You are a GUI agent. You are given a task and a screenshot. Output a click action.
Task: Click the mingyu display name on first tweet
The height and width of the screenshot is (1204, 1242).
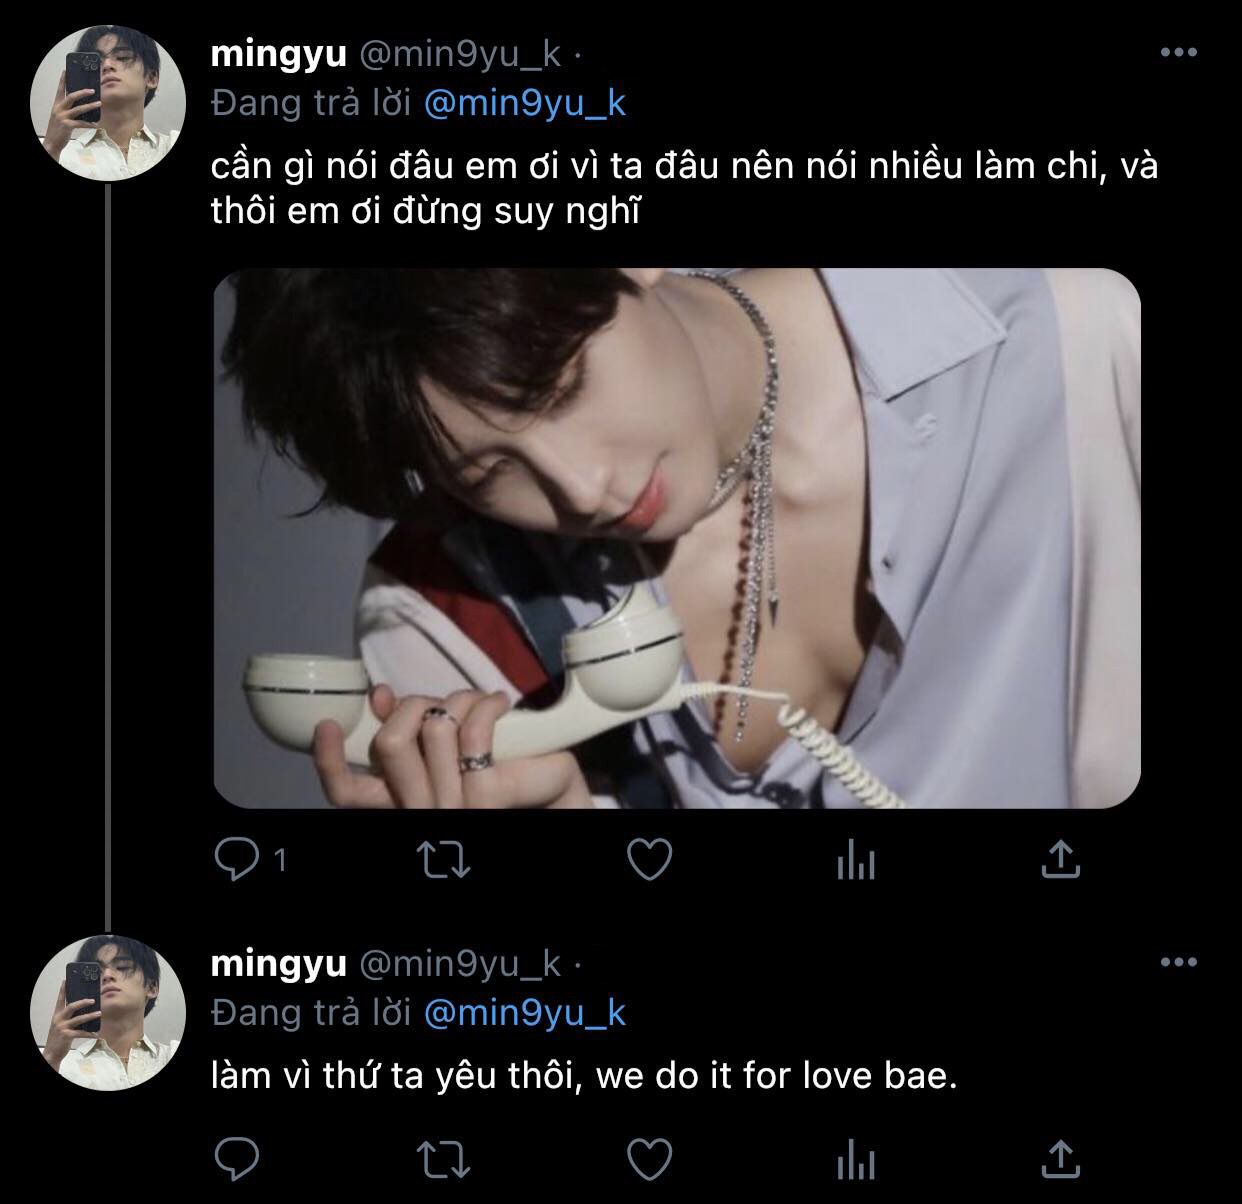pos(278,55)
